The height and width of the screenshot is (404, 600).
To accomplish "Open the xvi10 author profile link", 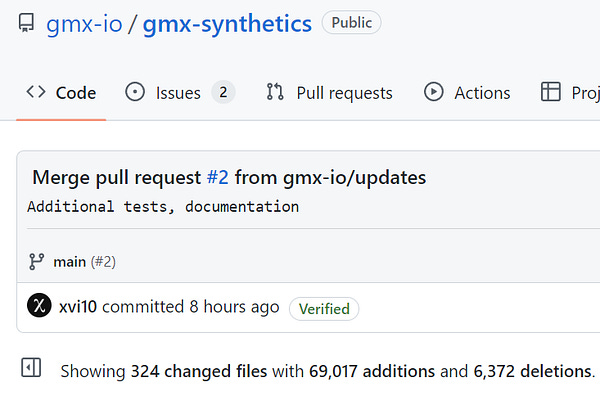I will click(78, 306).
